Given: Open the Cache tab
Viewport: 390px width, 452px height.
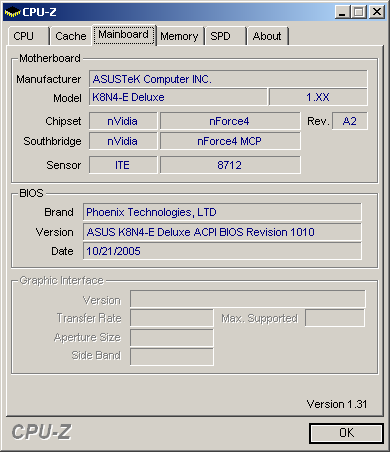Looking at the screenshot, I should [71, 36].
